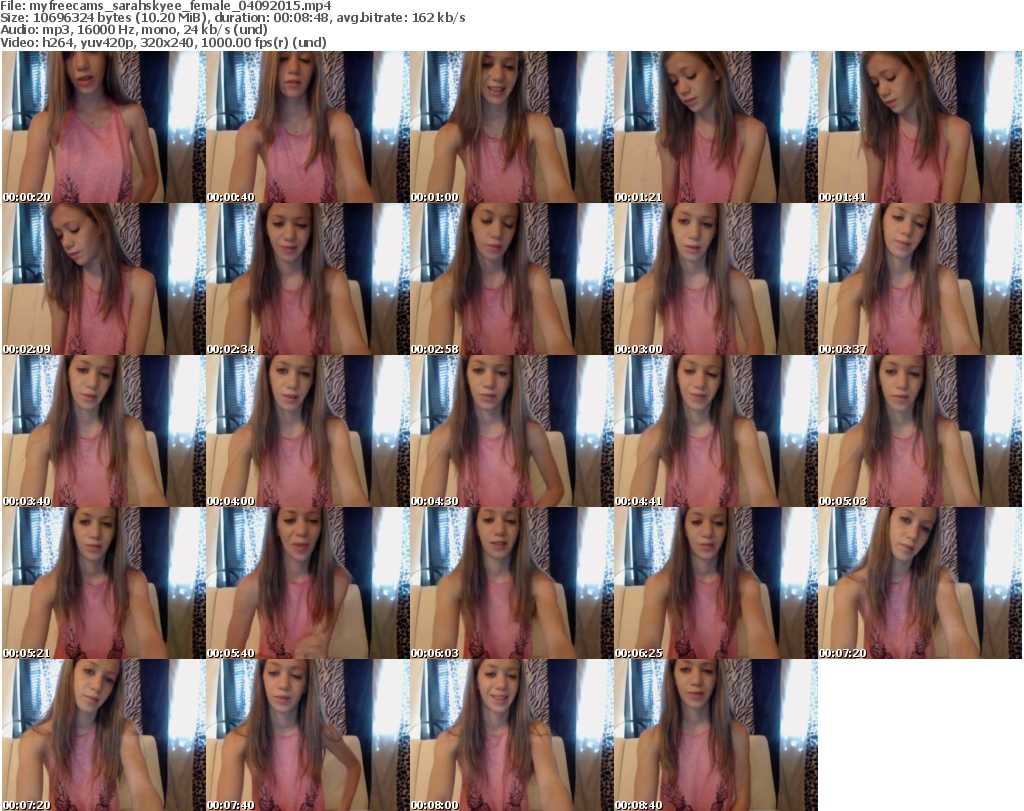Click the thumbnail at timestamp 00:01:00

(x=511, y=127)
